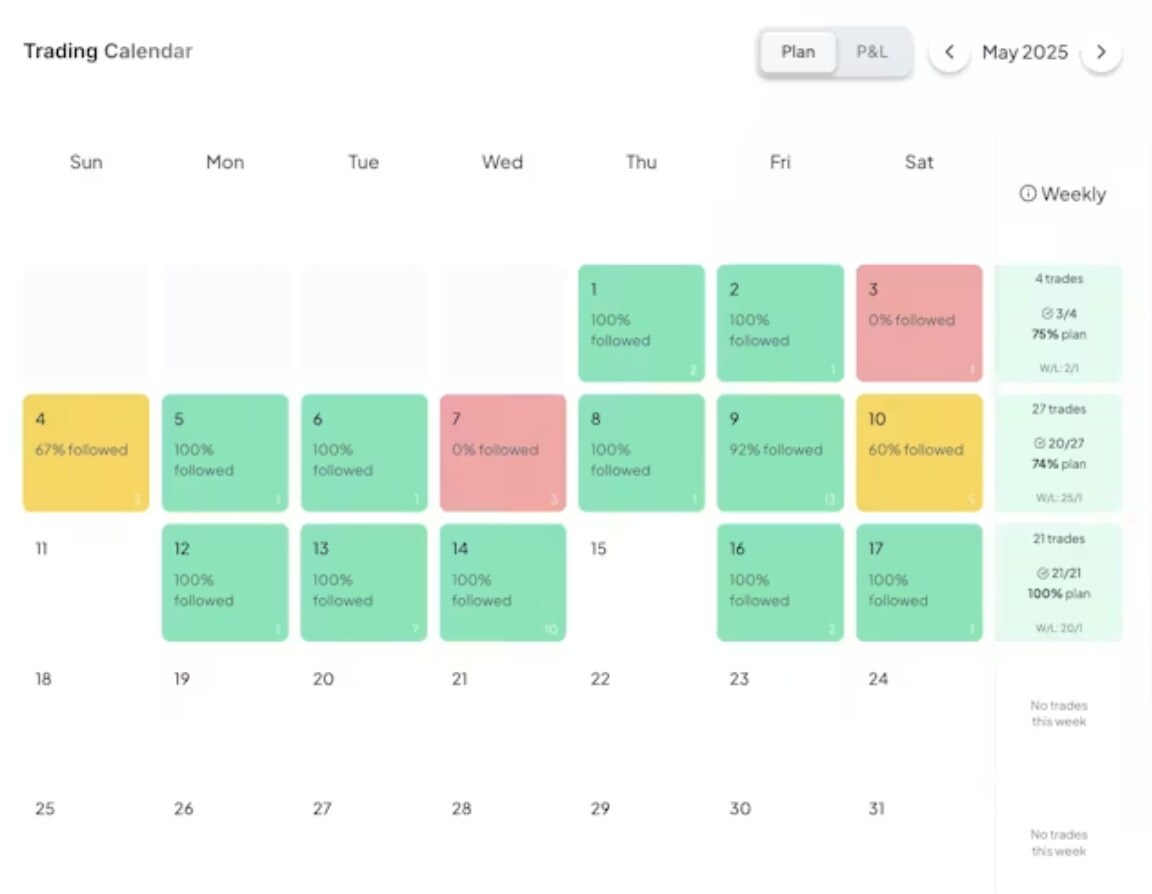View weekly summary with 21 trades

click(1059, 583)
